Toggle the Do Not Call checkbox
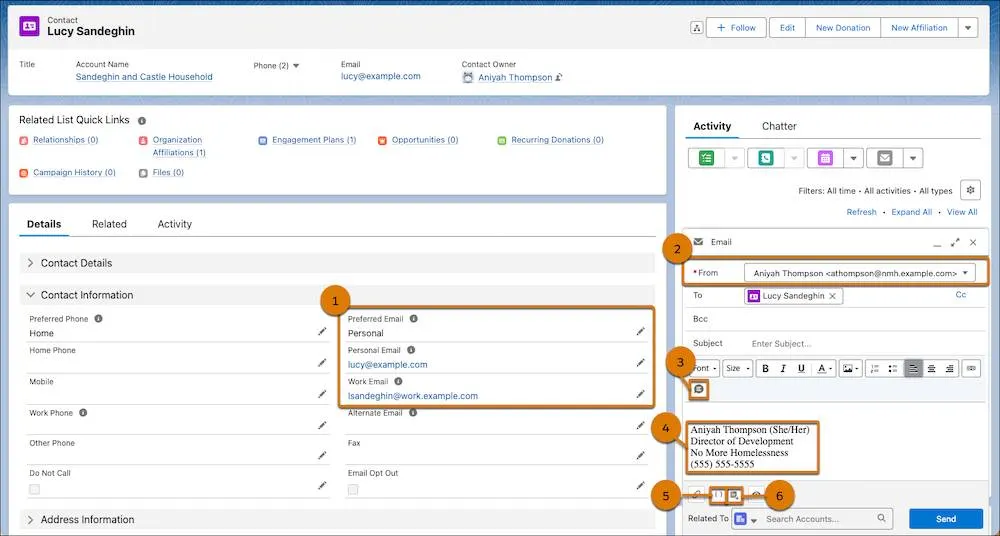The image size is (1000, 536). [x=34, y=489]
